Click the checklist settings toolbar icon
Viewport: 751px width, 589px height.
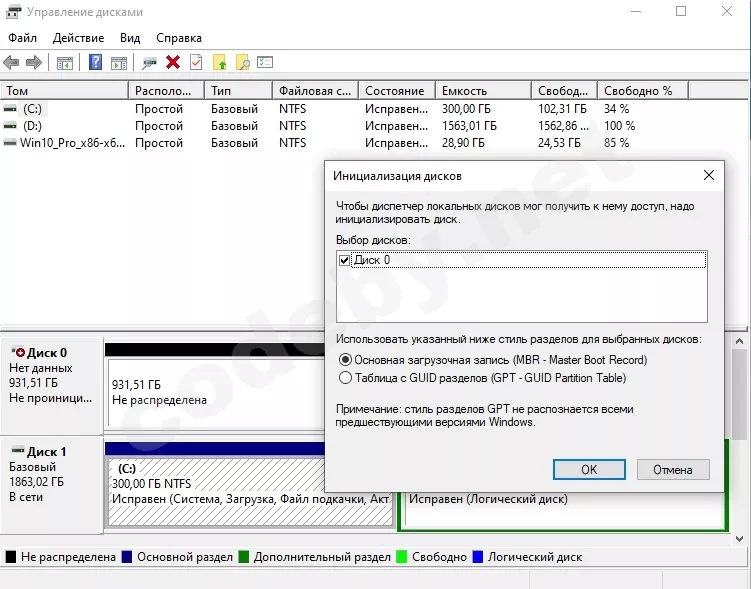[x=265, y=62]
